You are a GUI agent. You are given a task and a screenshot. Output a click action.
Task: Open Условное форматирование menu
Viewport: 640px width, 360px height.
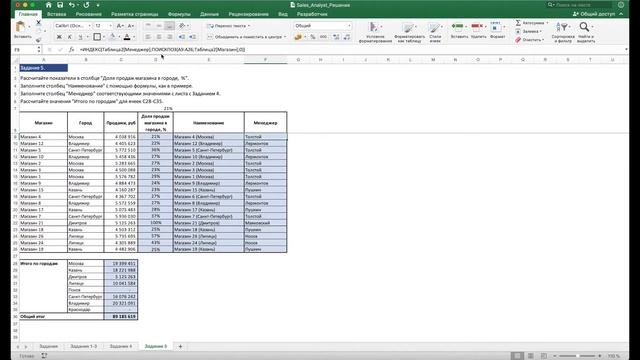click(x=375, y=32)
